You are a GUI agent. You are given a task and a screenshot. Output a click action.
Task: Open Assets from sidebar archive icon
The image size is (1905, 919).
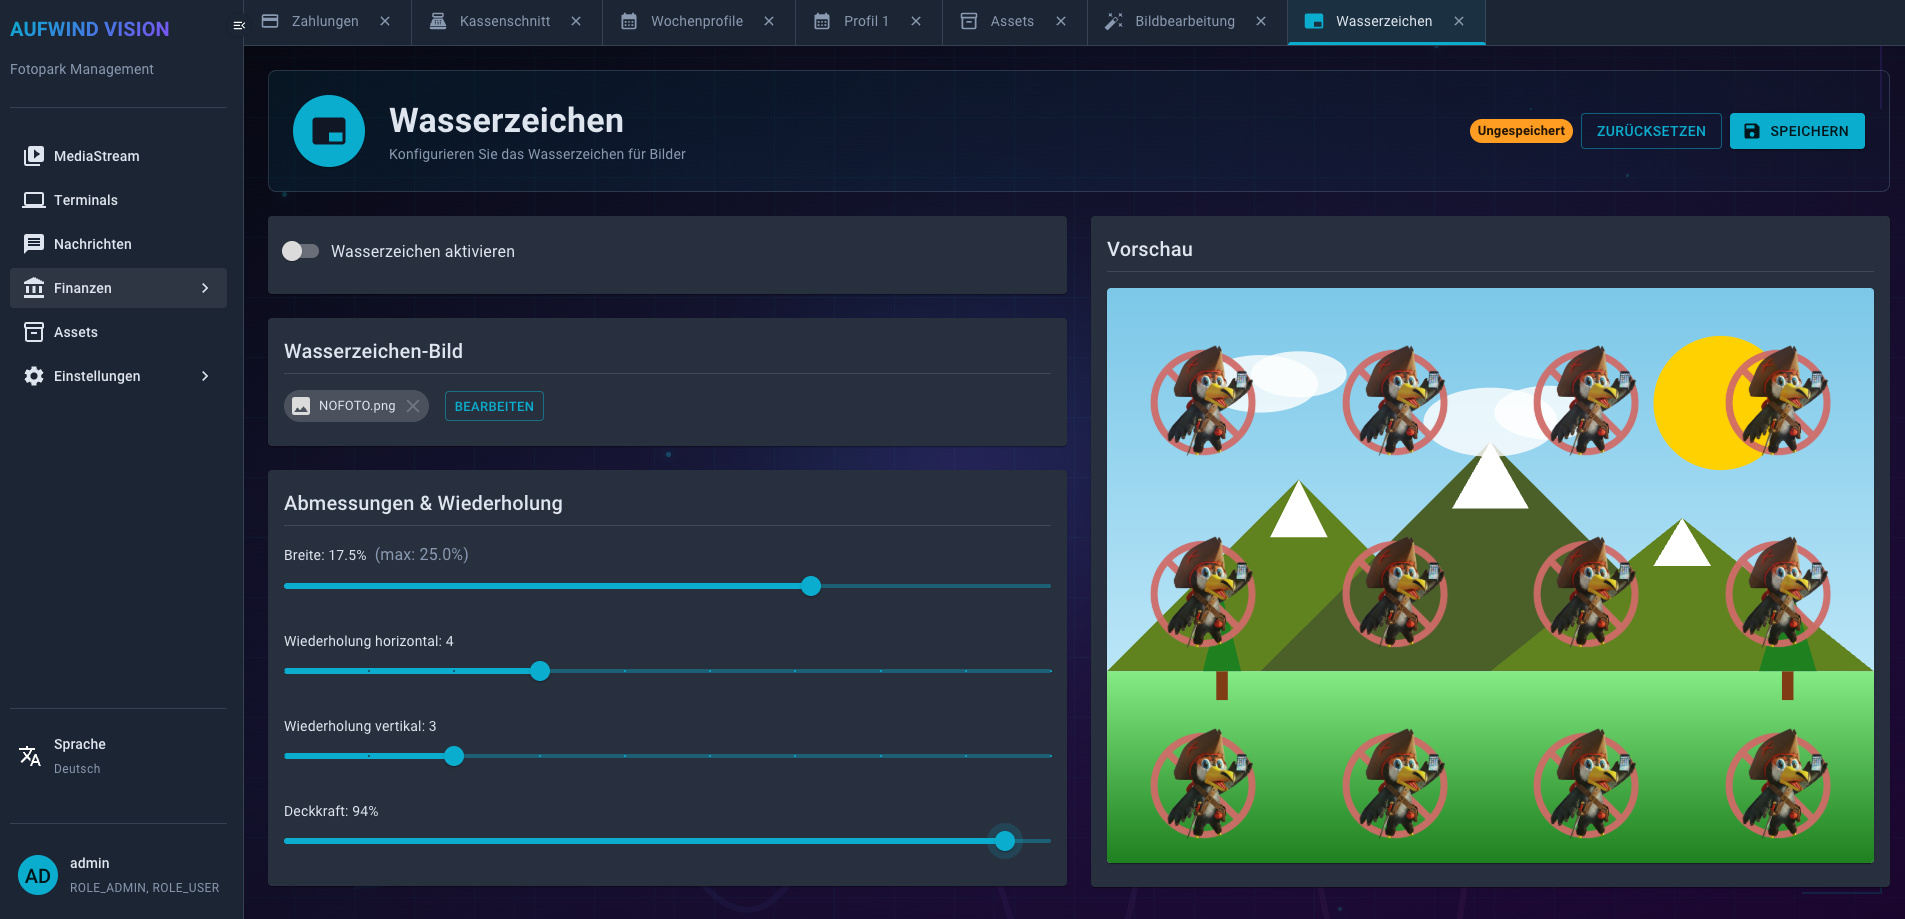34,332
